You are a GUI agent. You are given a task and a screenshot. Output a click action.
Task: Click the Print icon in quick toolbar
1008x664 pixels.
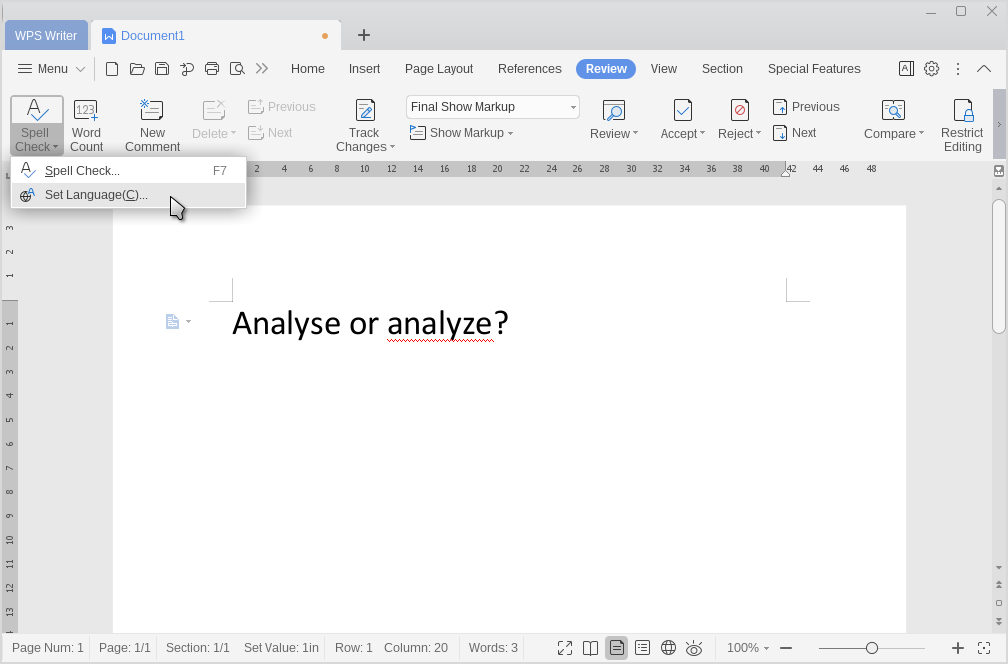pyautogui.click(x=212, y=69)
